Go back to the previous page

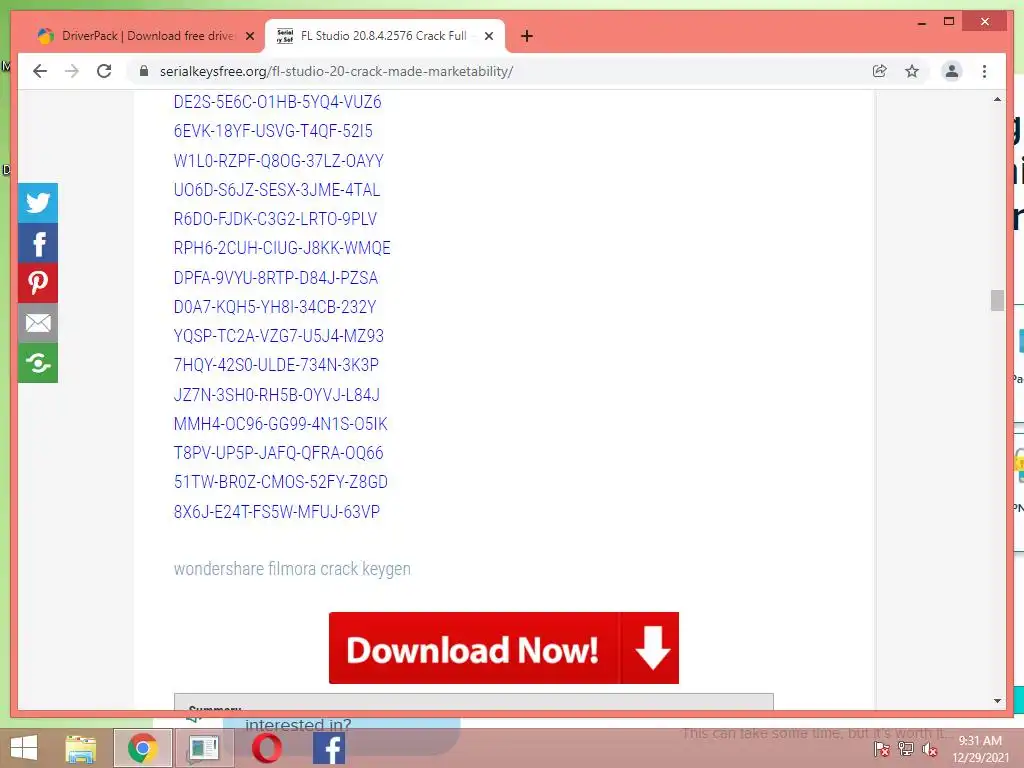pos(40,71)
